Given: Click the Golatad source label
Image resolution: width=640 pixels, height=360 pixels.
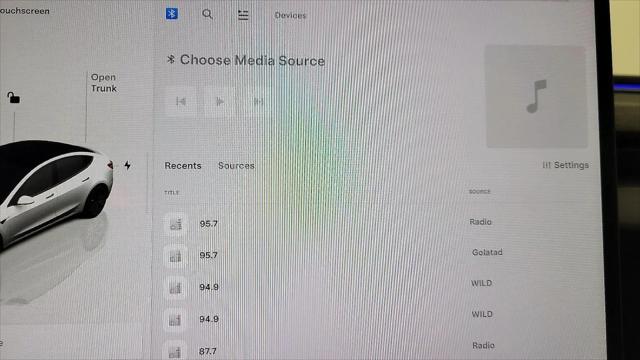Looking at the screenshot, I should [x=487, y=253].
